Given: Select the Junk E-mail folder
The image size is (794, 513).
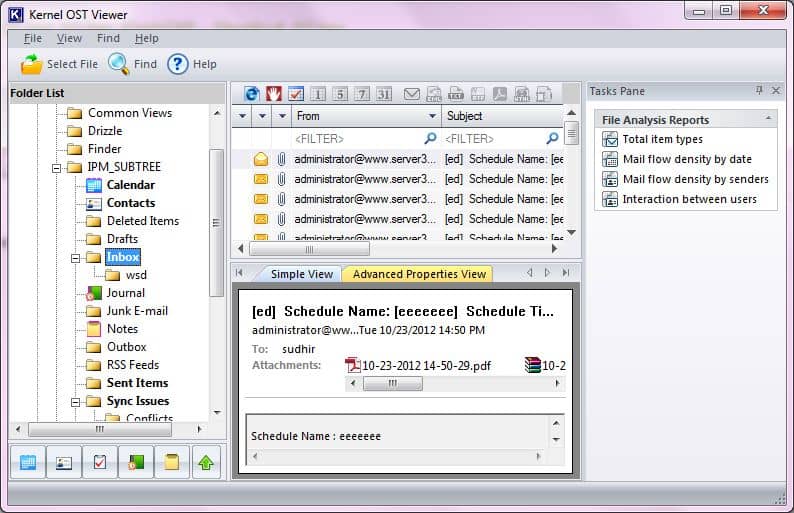Looking at the screenshot, I should click(x=127, y=311).
